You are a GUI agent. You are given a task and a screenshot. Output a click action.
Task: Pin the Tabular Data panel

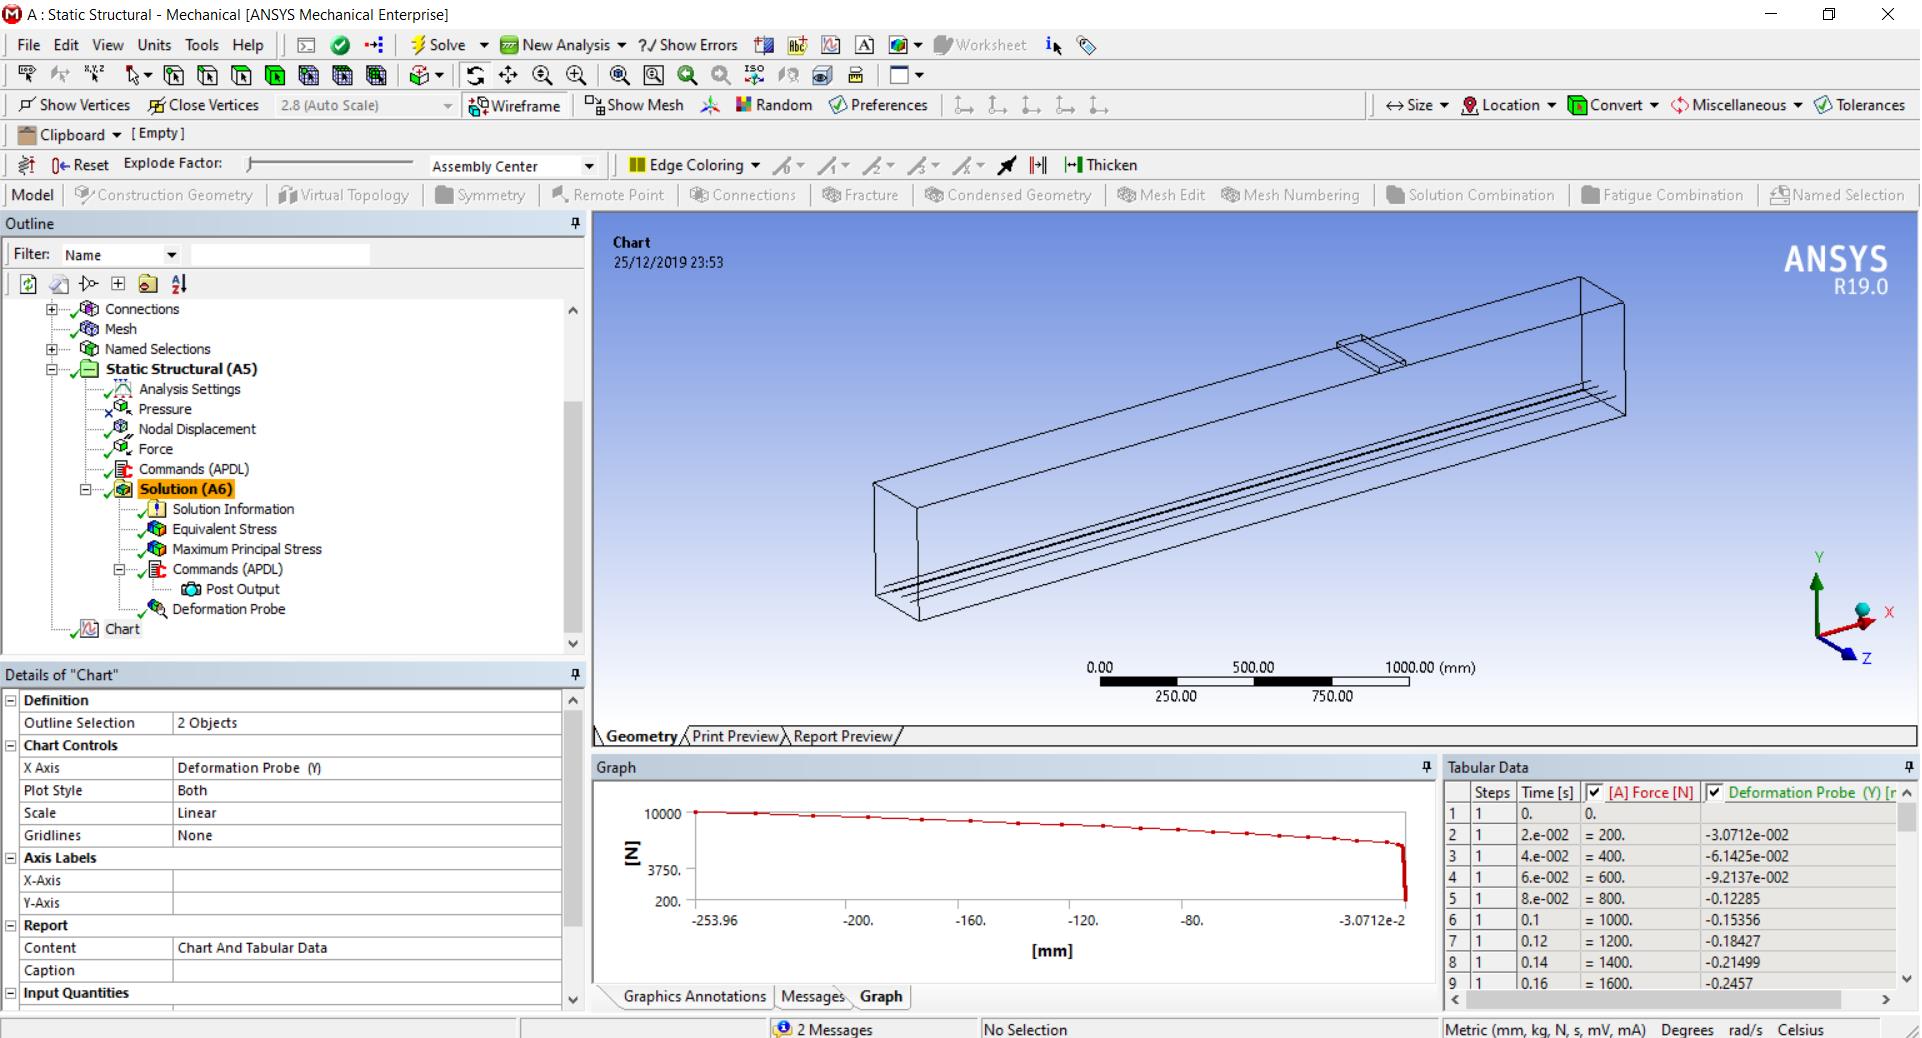[1909, 767]
